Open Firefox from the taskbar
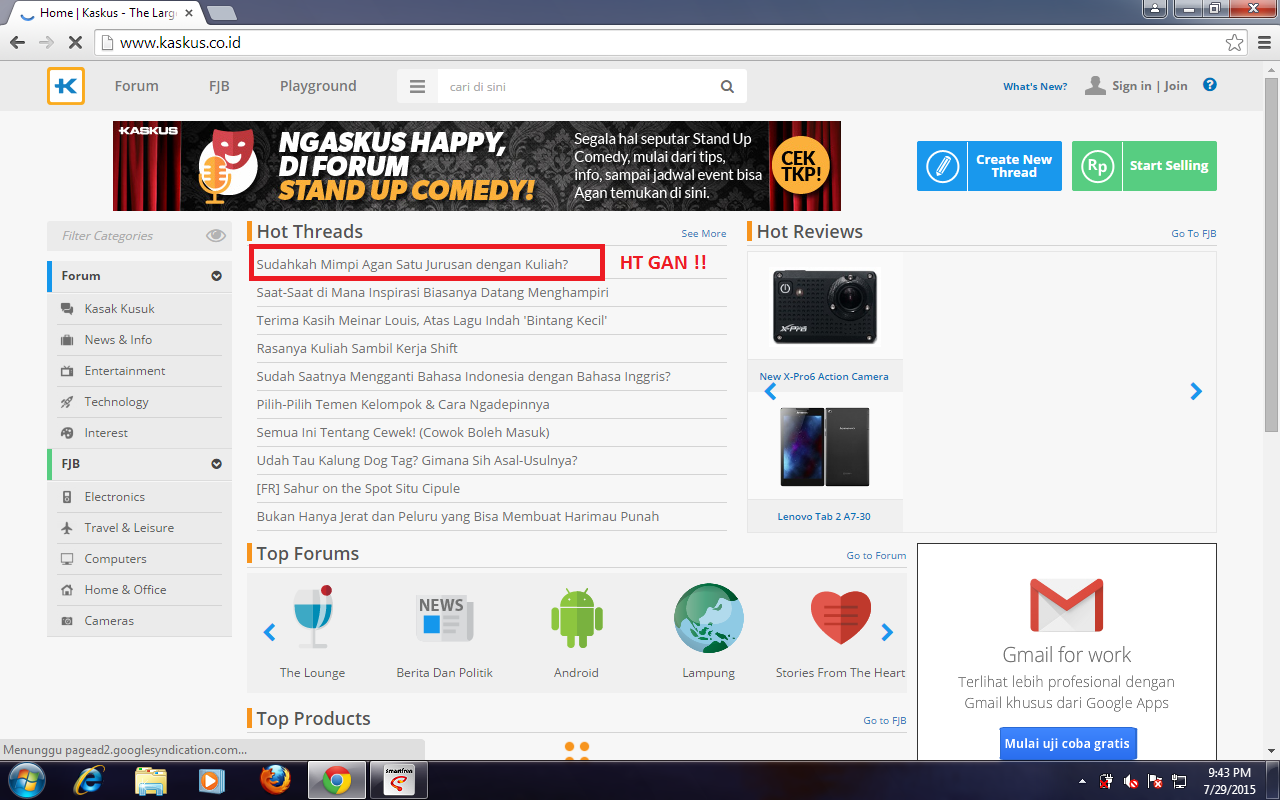1280x800 pixels. (x=275, y=780)
